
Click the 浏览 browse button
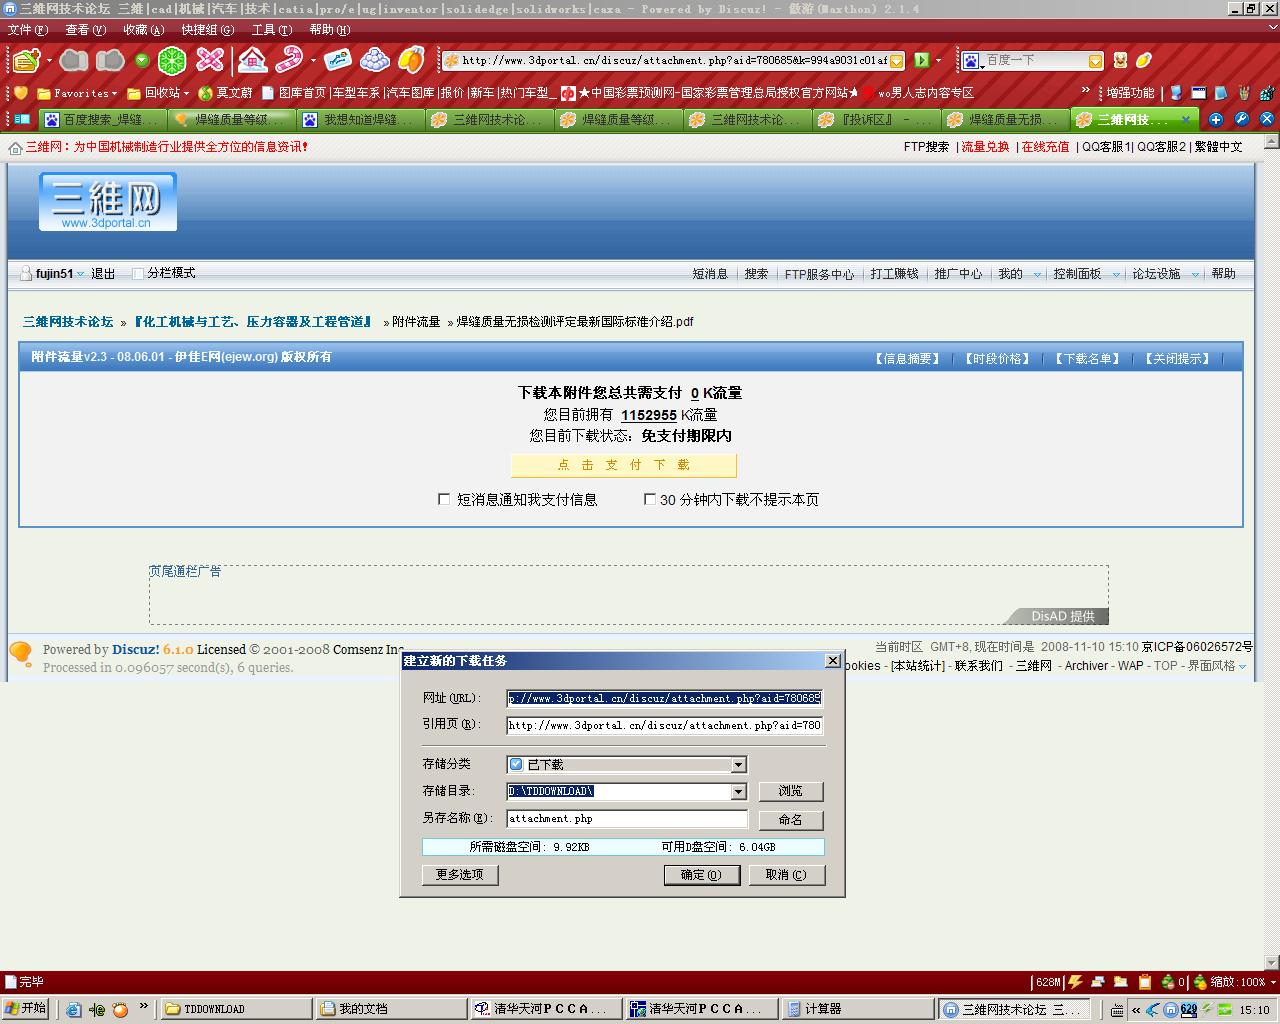pyautogui.click(x=790, y=791)
